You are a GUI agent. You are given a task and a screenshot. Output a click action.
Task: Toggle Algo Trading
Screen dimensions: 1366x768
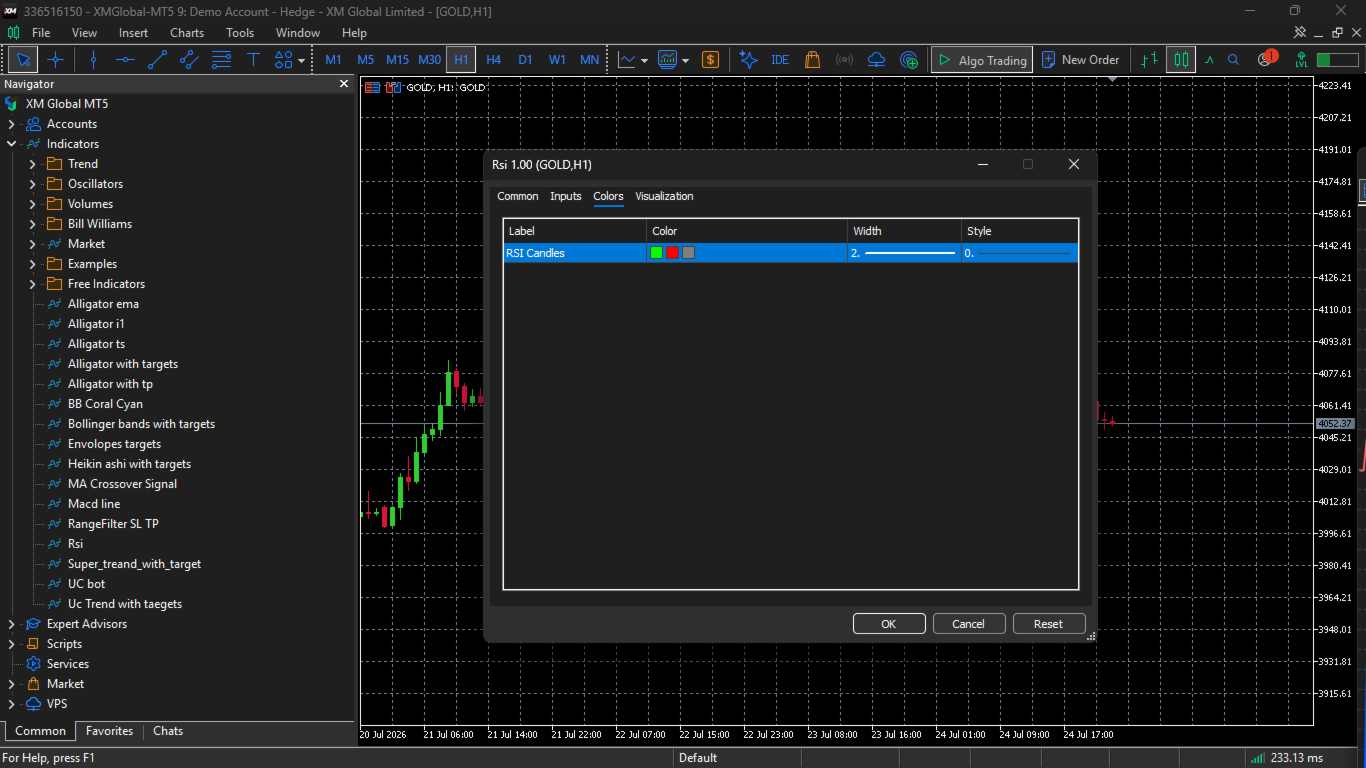click(x=982, y=60)
